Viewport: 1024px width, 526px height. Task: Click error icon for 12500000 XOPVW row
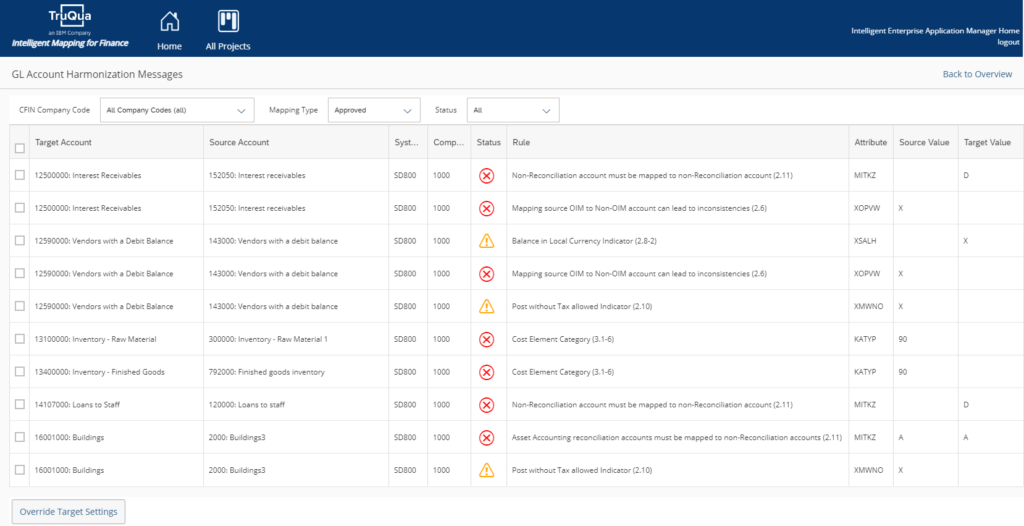(x=487, y=208)
